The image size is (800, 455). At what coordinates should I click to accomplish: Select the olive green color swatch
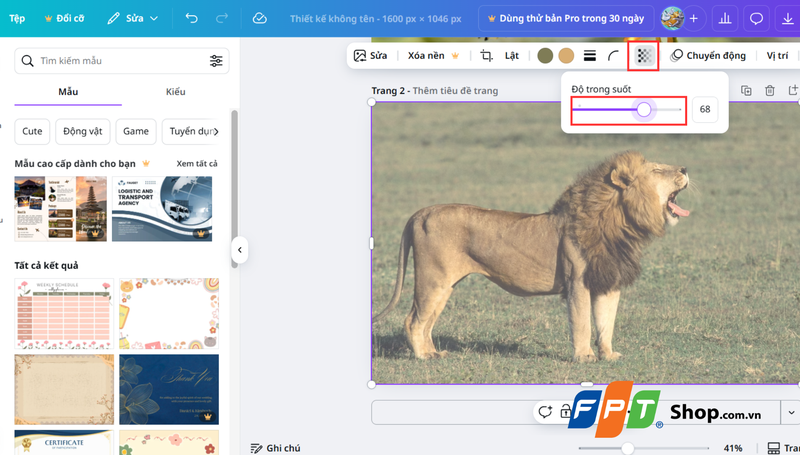point(545,56)
